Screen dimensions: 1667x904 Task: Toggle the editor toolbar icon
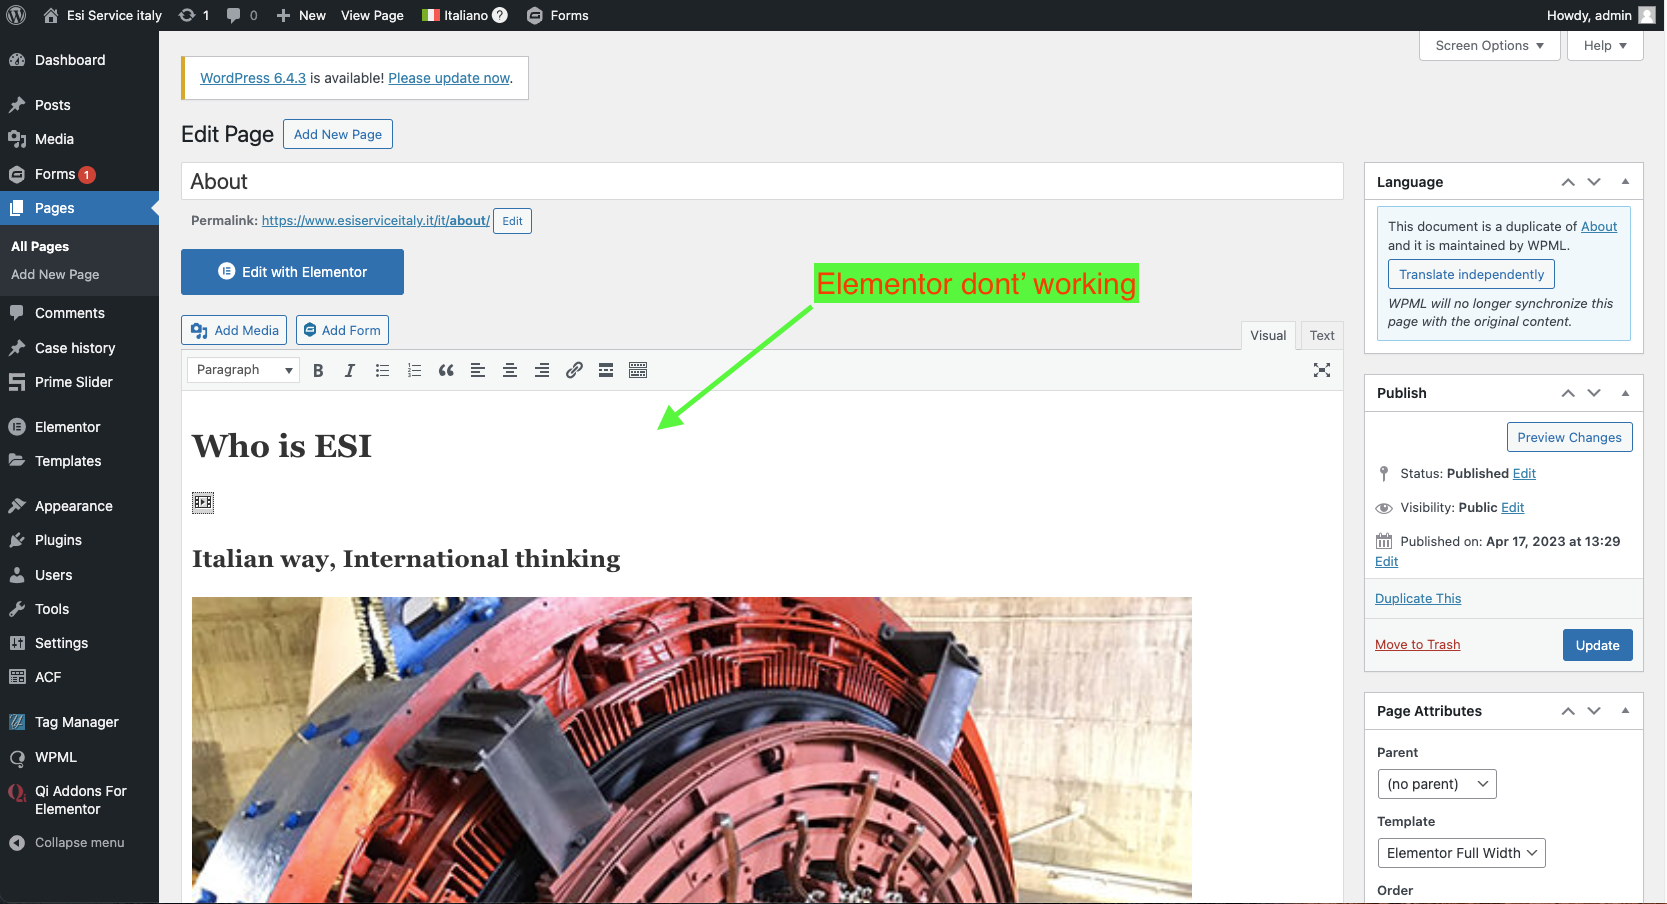638,370
